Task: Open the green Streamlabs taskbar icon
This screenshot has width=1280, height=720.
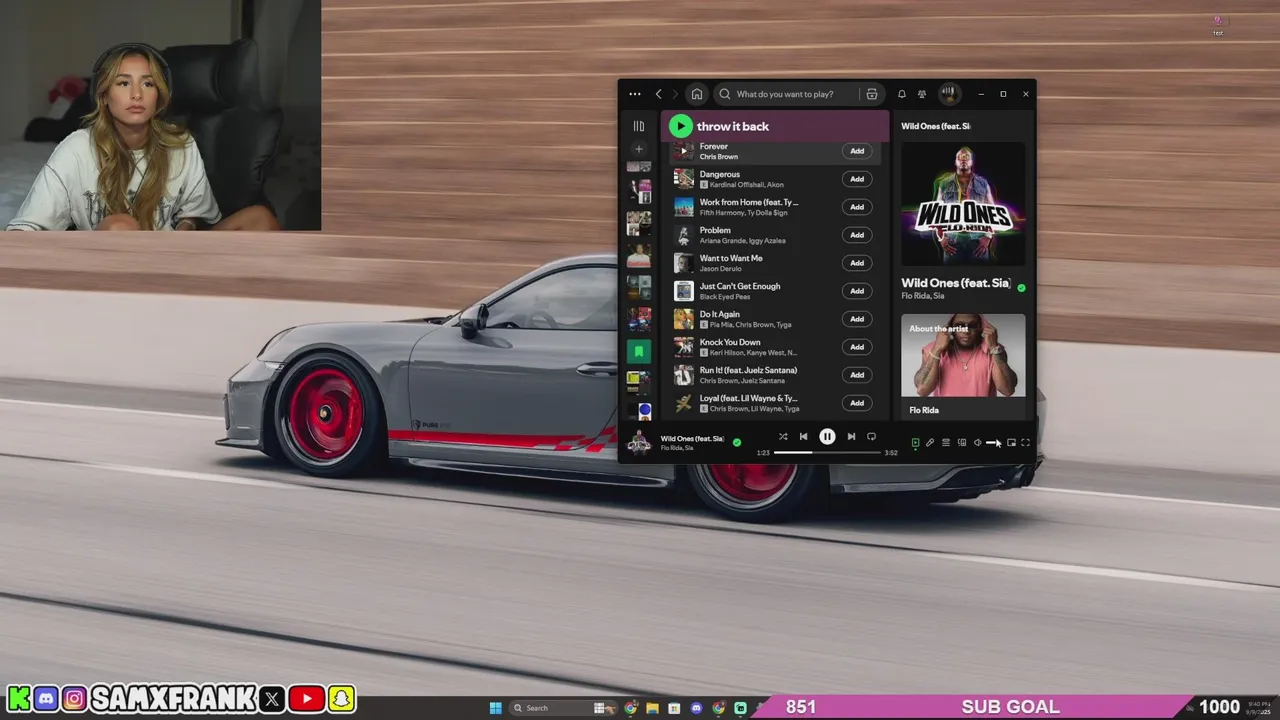Action: tap(740, 708)
